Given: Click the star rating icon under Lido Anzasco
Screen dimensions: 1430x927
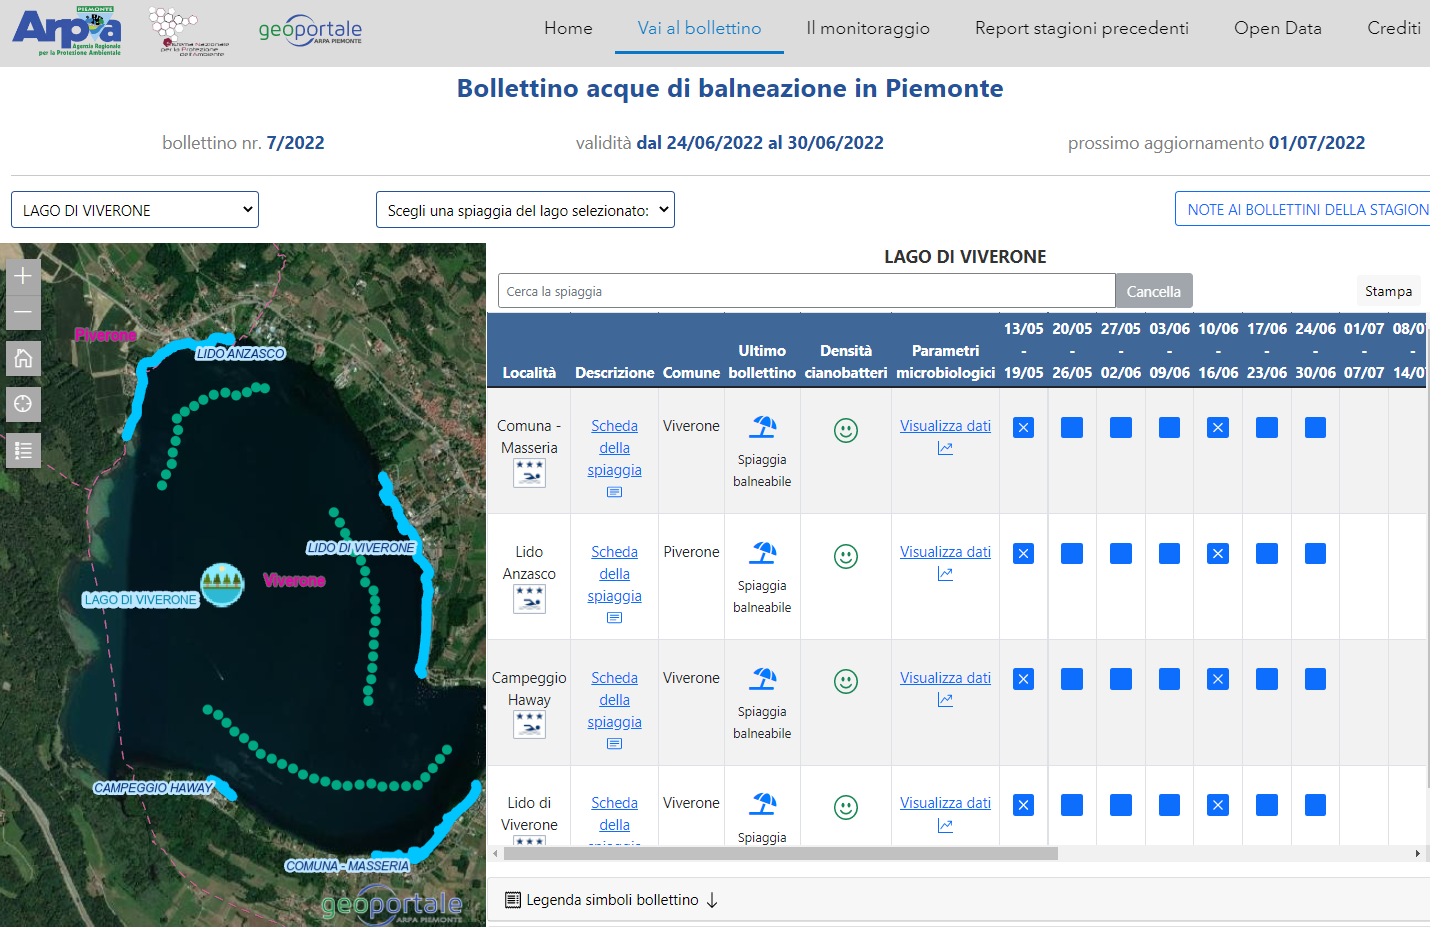Looking at the screenshot, I should coord(529,599).
